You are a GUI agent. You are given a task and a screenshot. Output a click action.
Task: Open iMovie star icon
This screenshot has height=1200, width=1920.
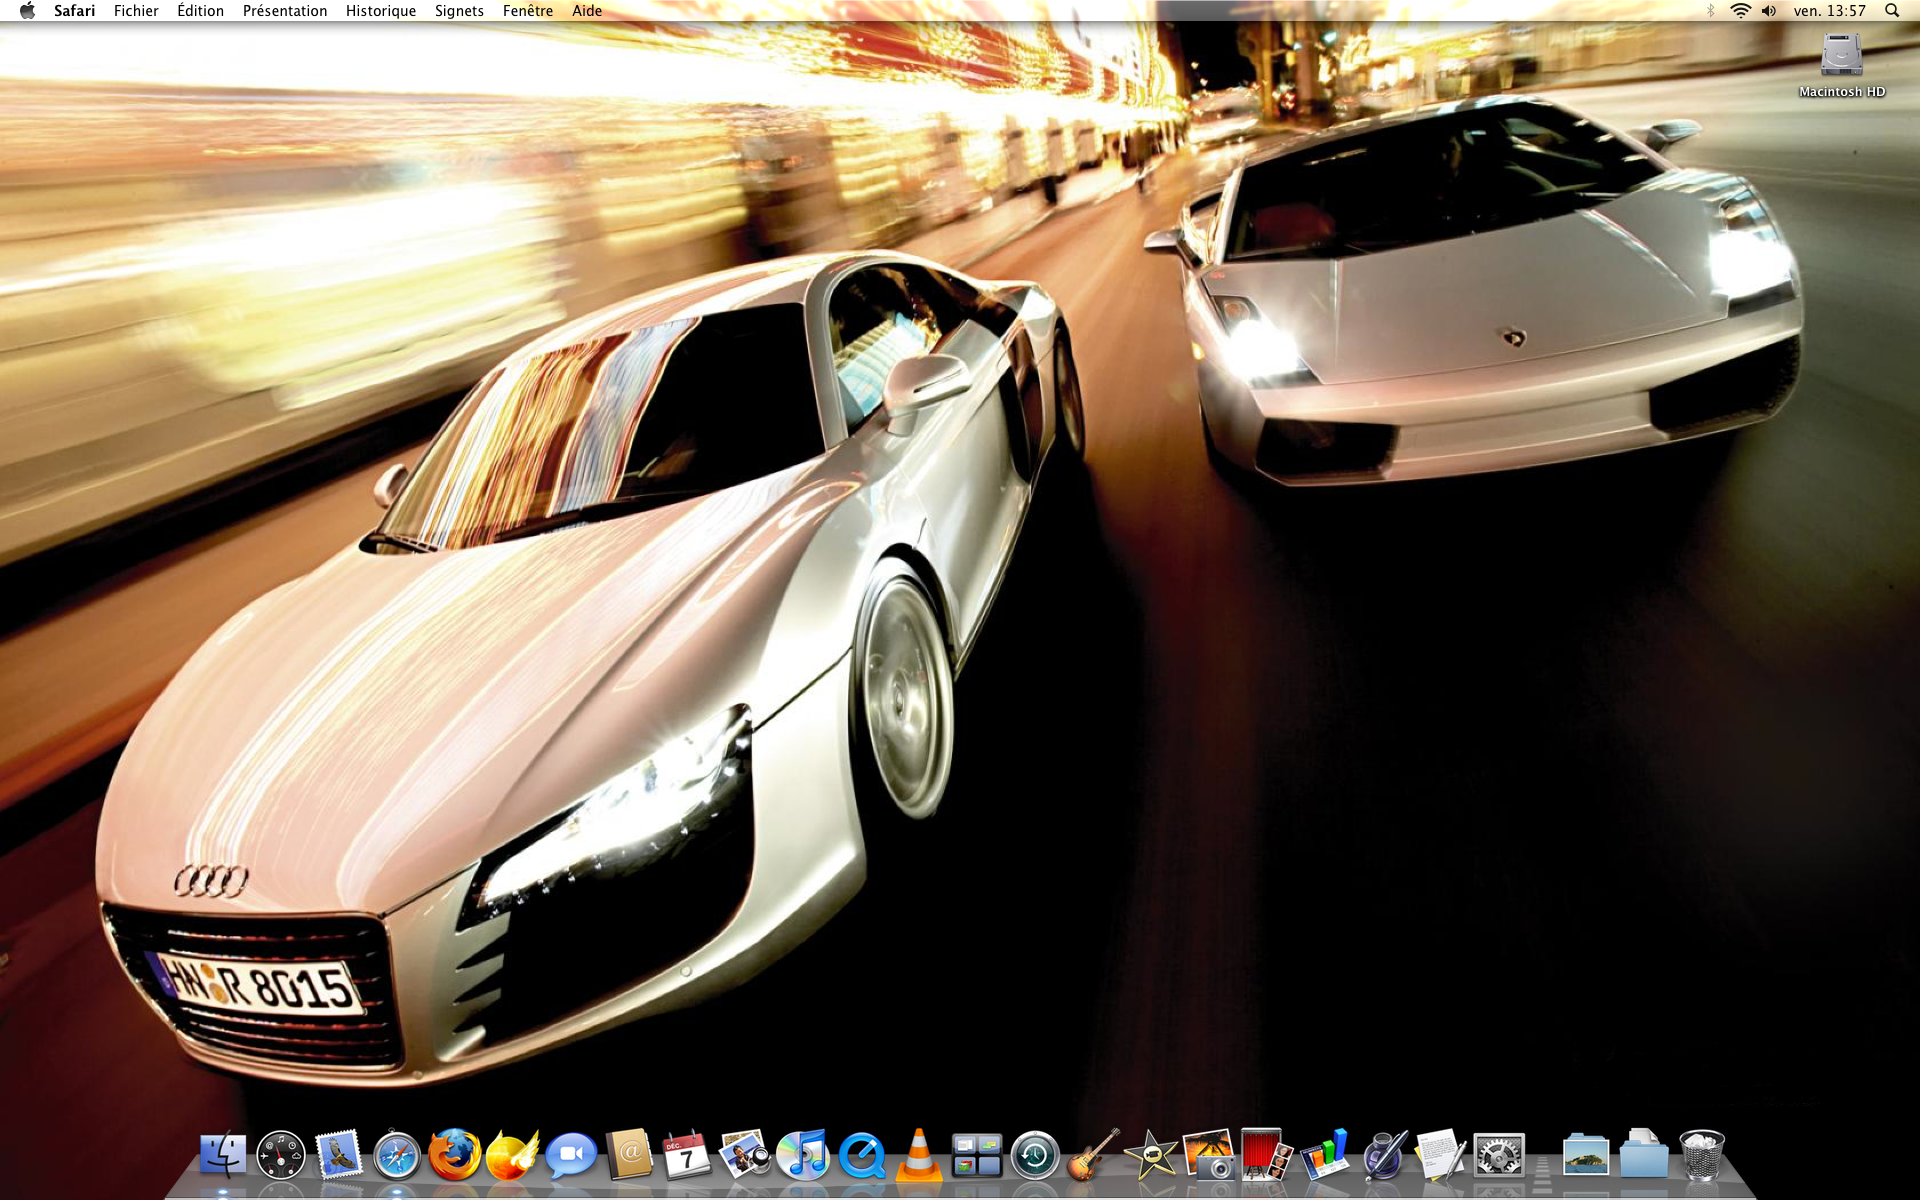pos(1151,1155)
